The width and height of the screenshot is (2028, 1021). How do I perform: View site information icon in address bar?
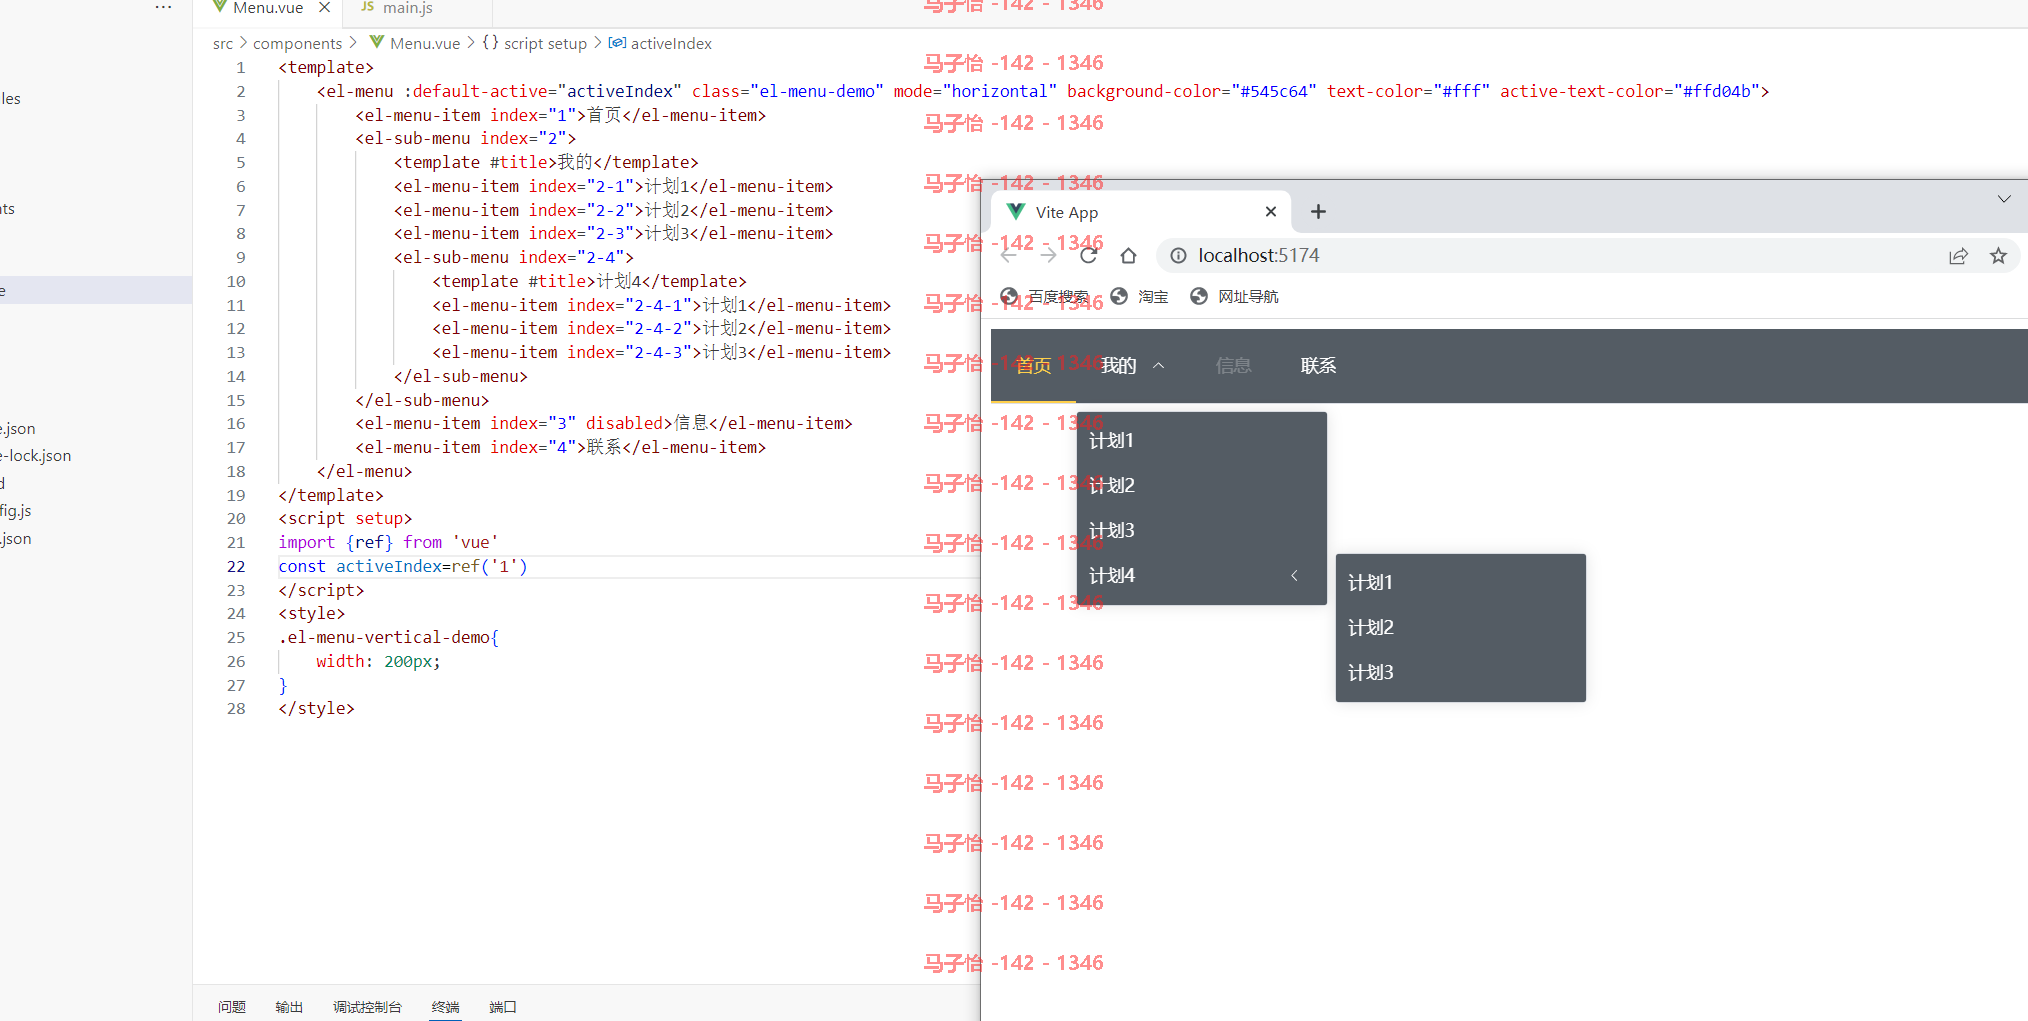point(1179,256)
